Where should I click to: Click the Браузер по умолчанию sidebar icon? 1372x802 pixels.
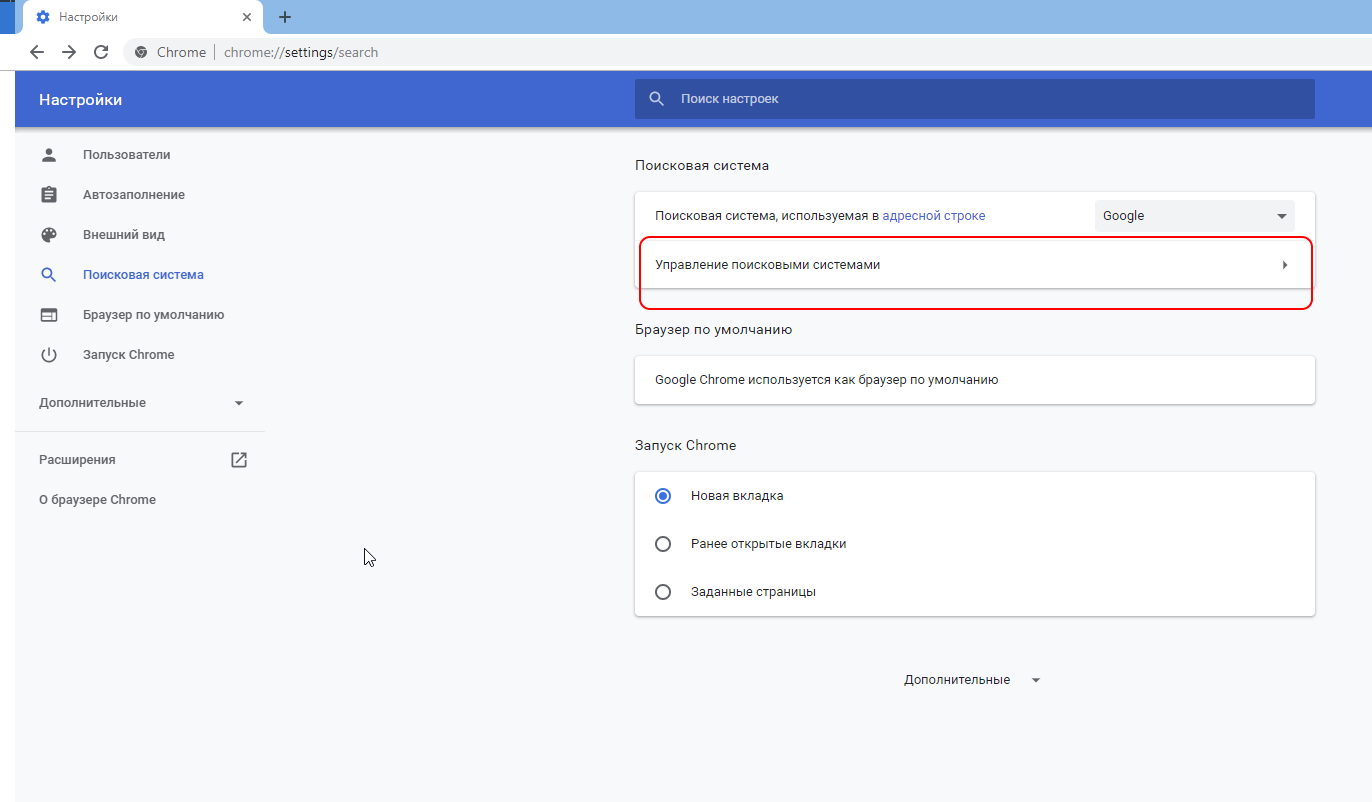click(x=49, y=314)
